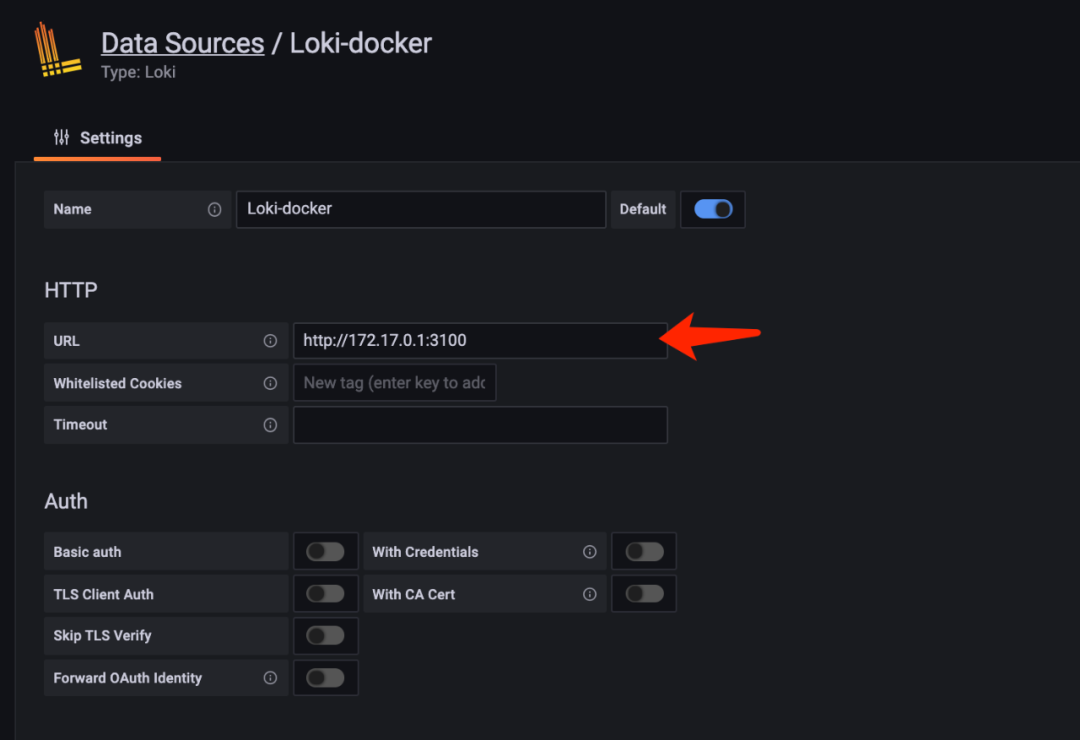This screenshot has width=1080, height=740.
Task: Click the URL input field
Action: coord(480,340)
